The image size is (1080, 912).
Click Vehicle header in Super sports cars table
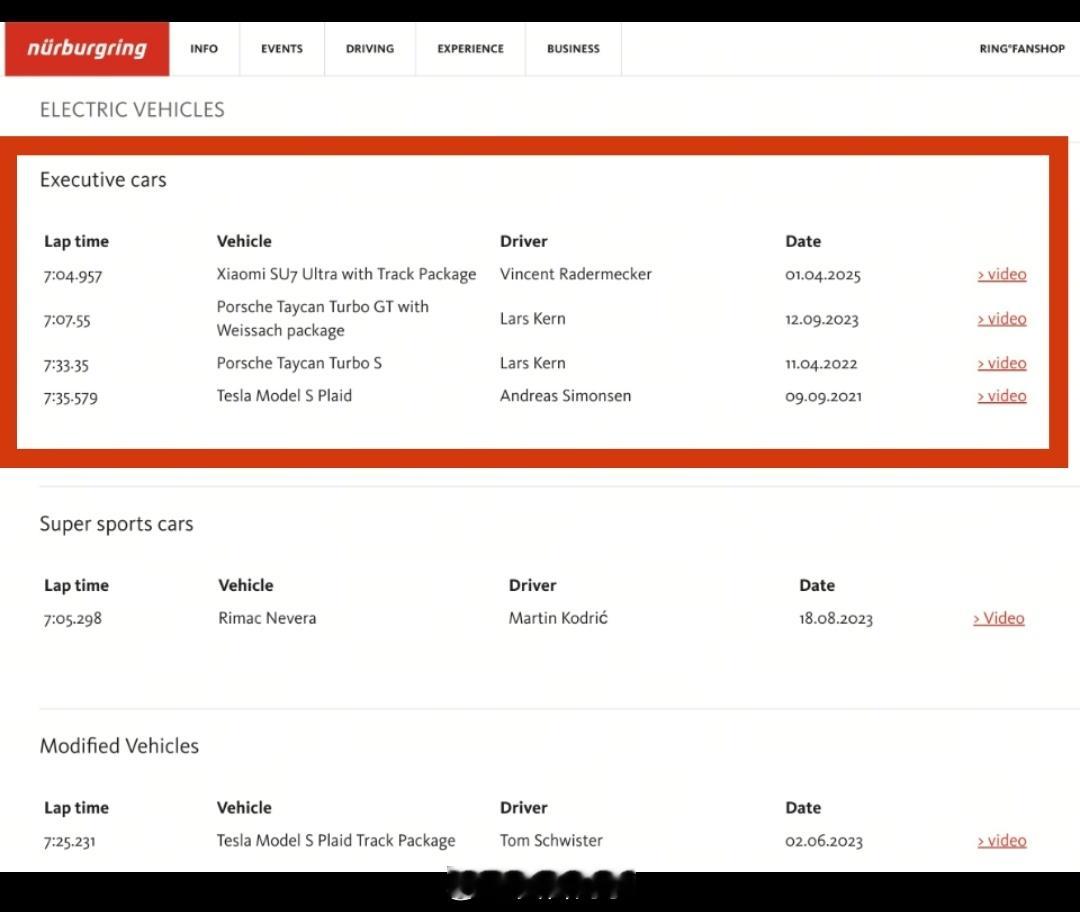(x=246, y=585)
